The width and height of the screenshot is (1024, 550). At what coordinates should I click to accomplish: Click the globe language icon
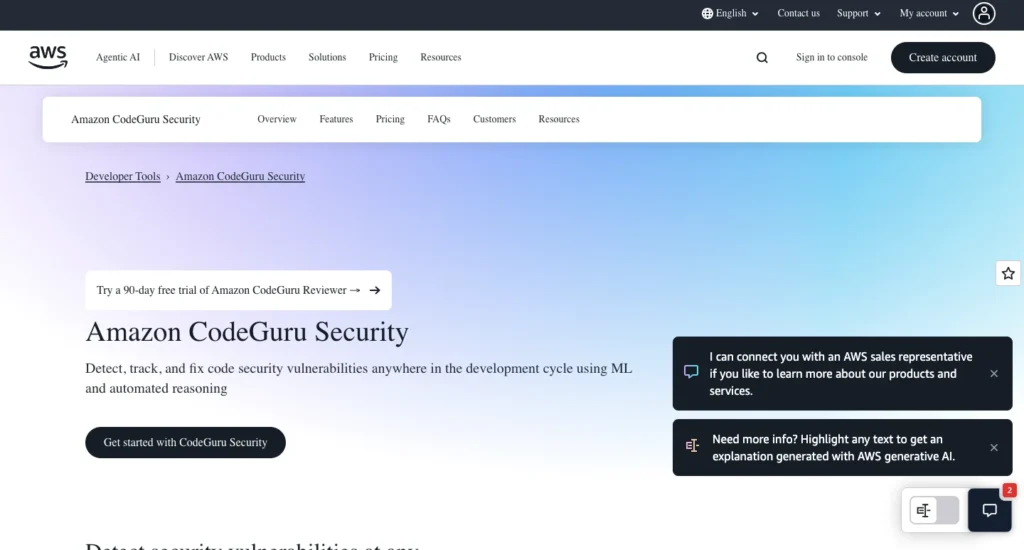click(x=707, y=13)
